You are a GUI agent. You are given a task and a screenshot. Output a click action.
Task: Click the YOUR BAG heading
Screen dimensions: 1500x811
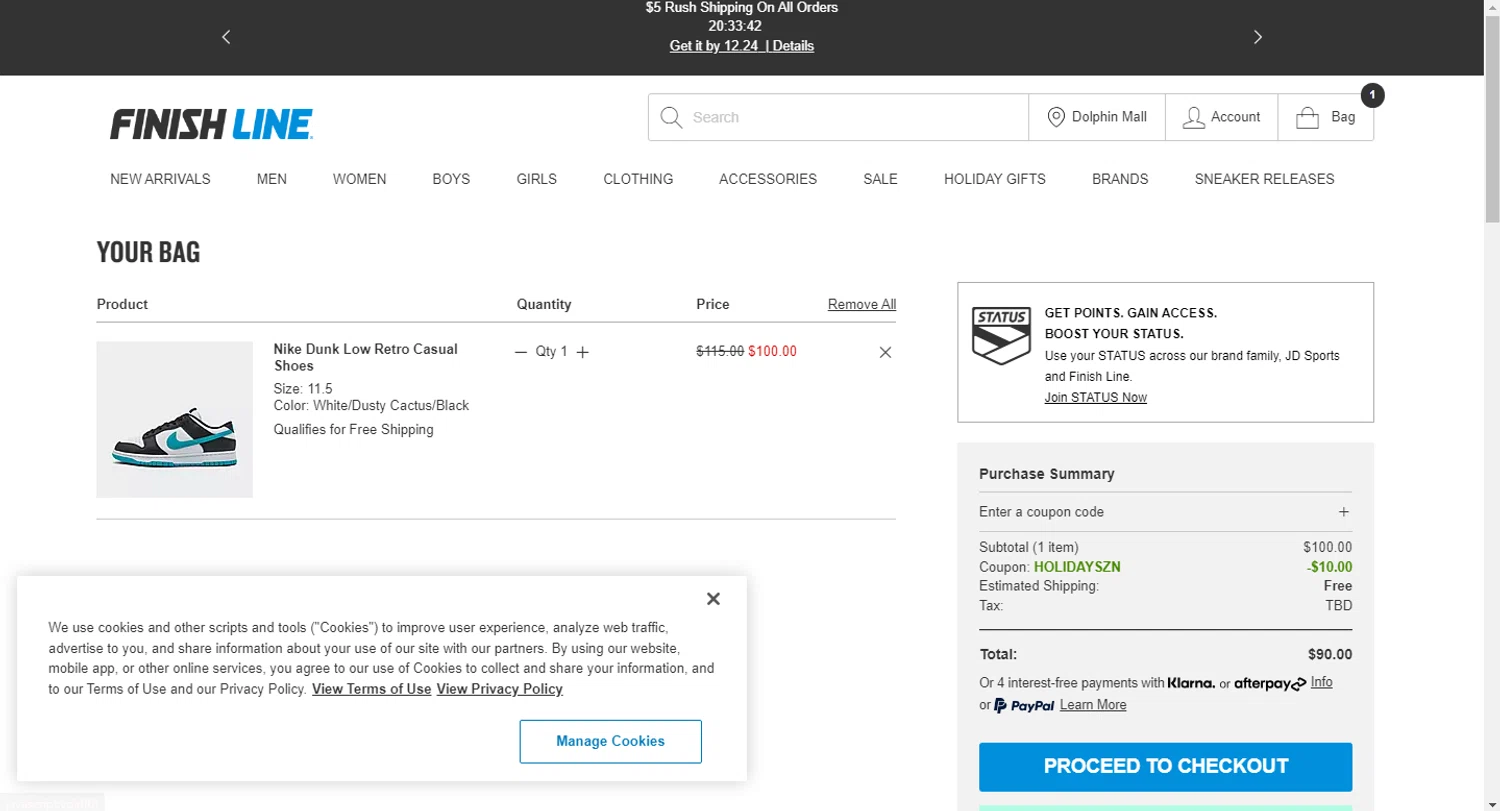click(149, 252)
